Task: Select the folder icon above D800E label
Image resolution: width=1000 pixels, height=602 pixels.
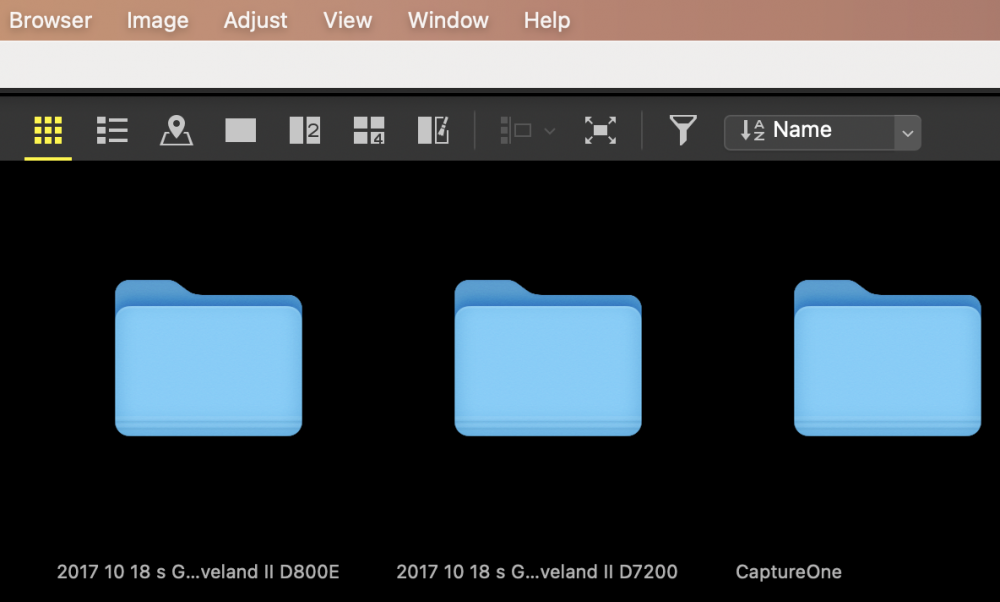Action: coord(209,358)
